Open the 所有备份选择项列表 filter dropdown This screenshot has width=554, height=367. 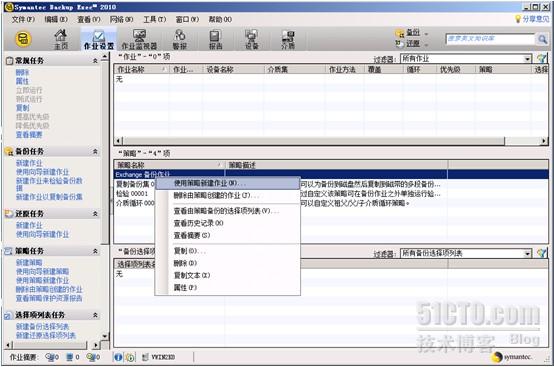click(x=527, y=253)
